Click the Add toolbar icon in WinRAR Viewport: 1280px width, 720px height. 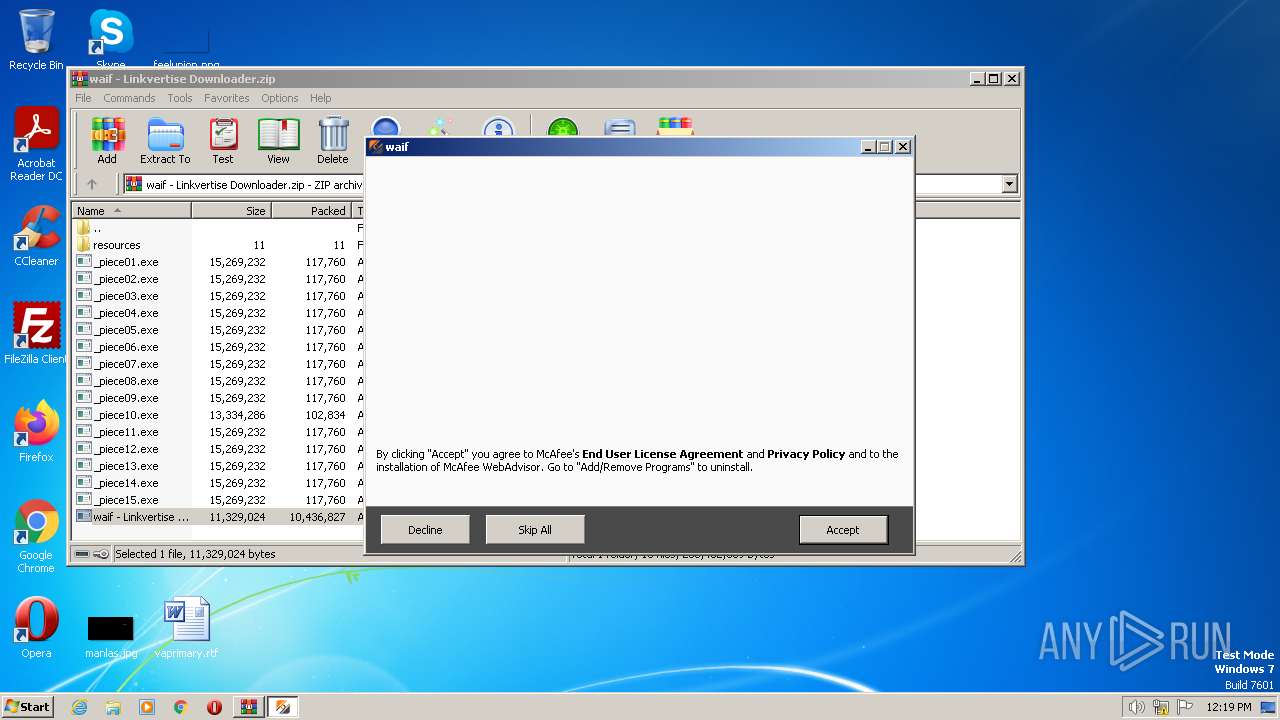(107, 141)
